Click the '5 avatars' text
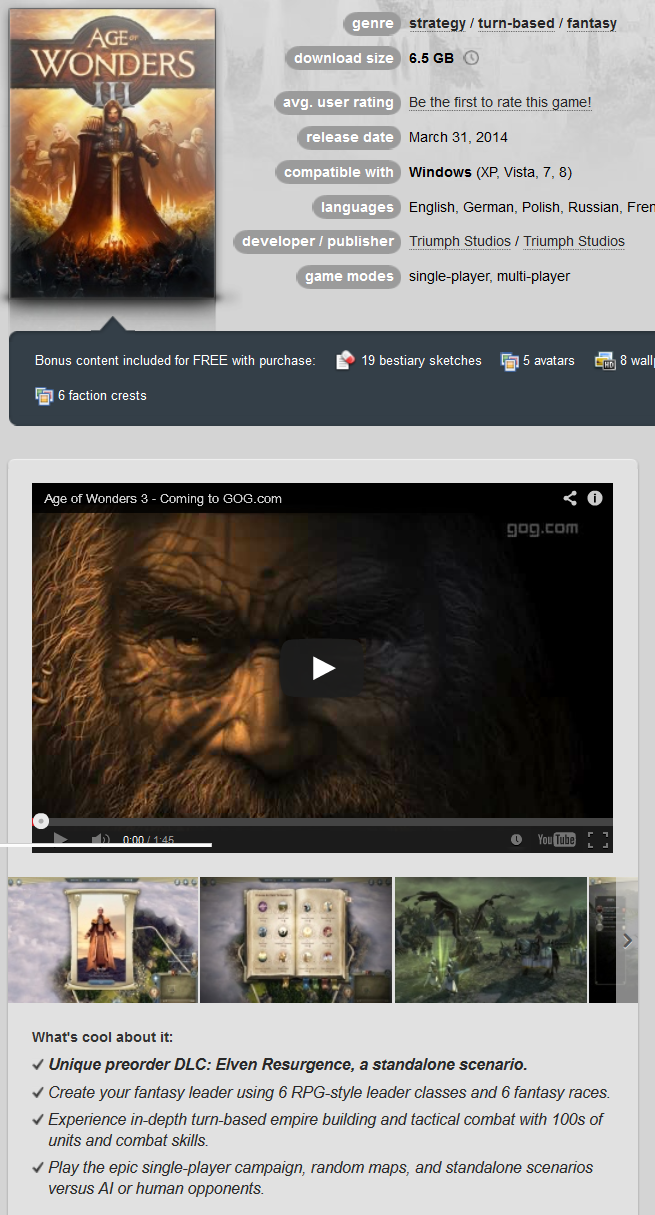This screenshot has height=1215, width=655. (x=549, y=360)
